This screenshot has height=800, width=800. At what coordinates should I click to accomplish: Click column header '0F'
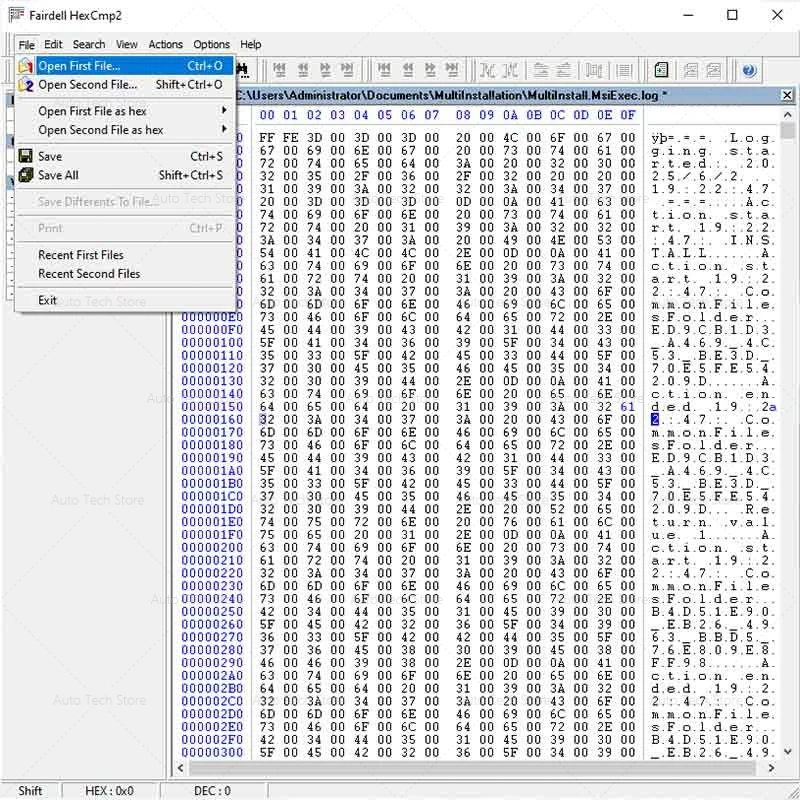(628, 115)
